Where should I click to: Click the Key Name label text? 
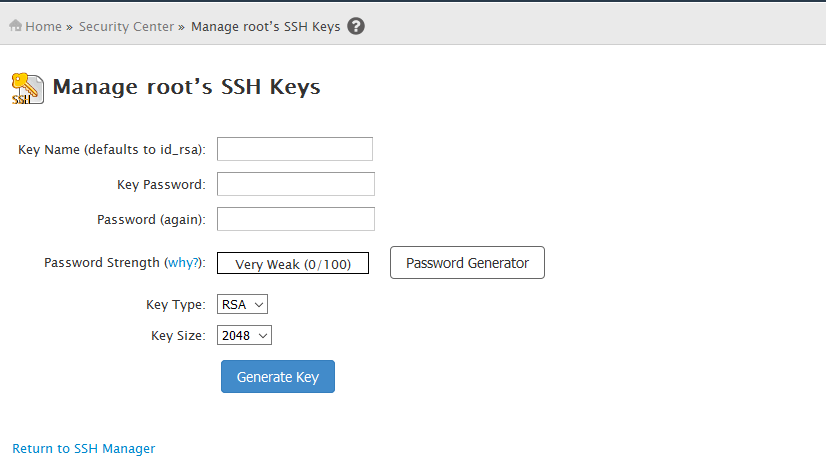coord(111,150)
